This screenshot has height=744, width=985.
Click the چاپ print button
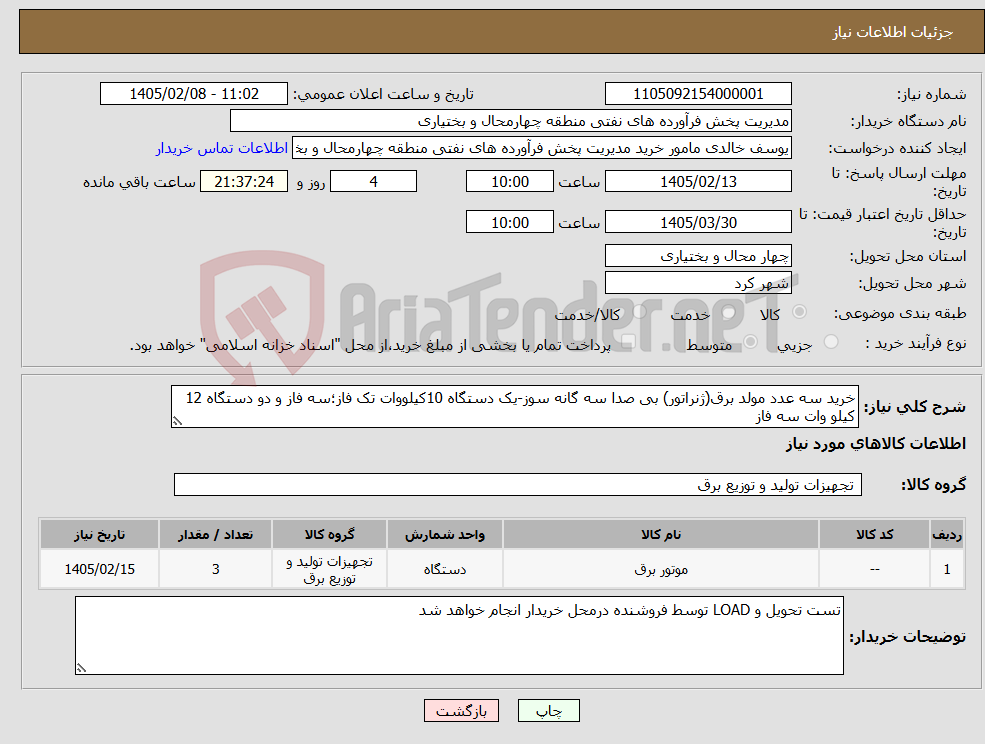(548, 711)
